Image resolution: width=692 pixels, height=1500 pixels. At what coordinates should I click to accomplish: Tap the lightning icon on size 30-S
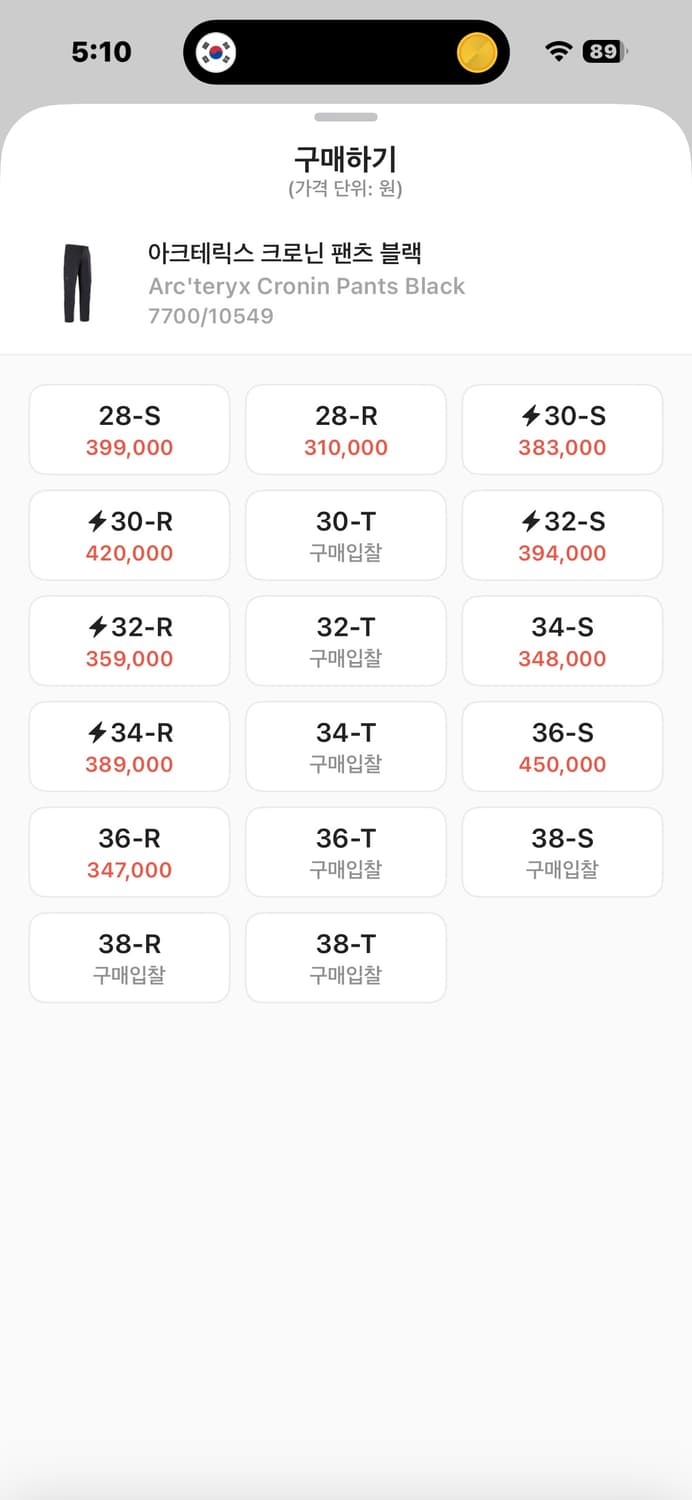(x=530, y=417)
